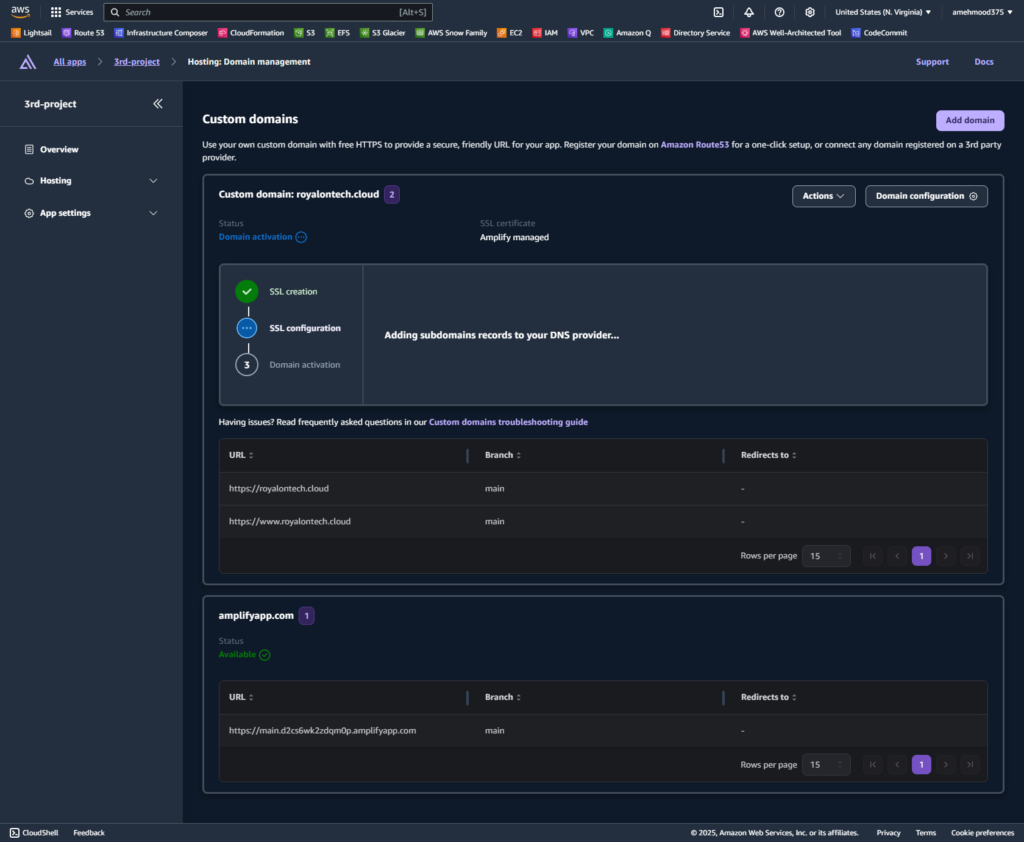Open the Amazon Q bookmark
Viewport: 1024px width, 842px height.
click(x=628, y=33)
